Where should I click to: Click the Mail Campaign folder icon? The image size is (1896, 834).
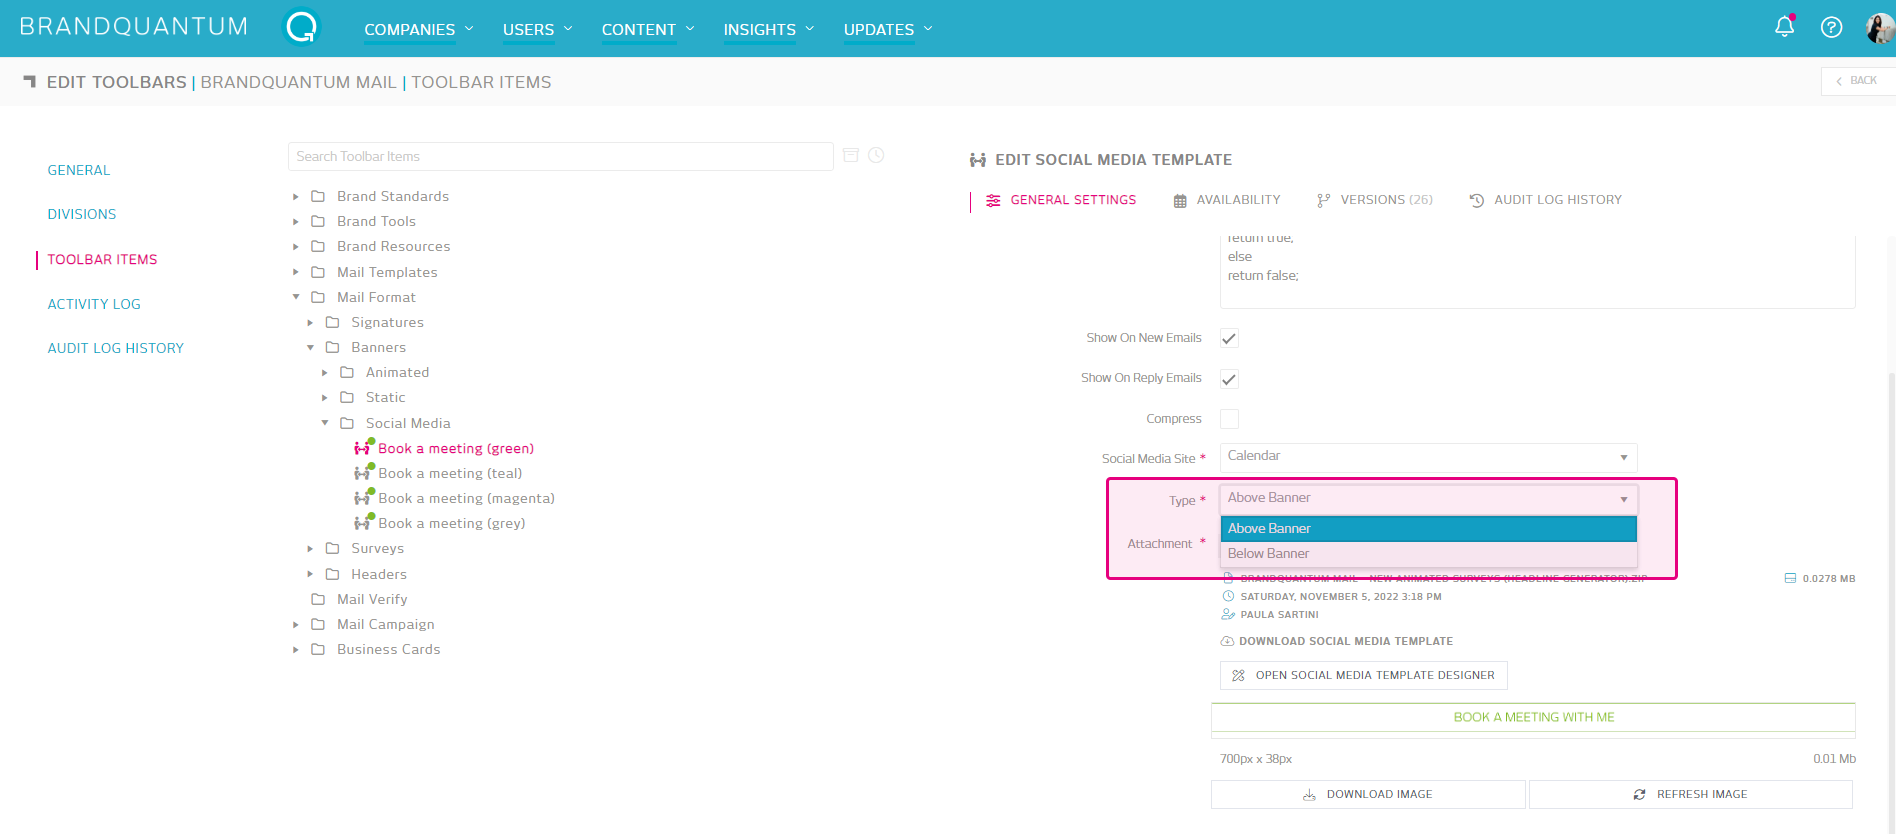(318, 624)
